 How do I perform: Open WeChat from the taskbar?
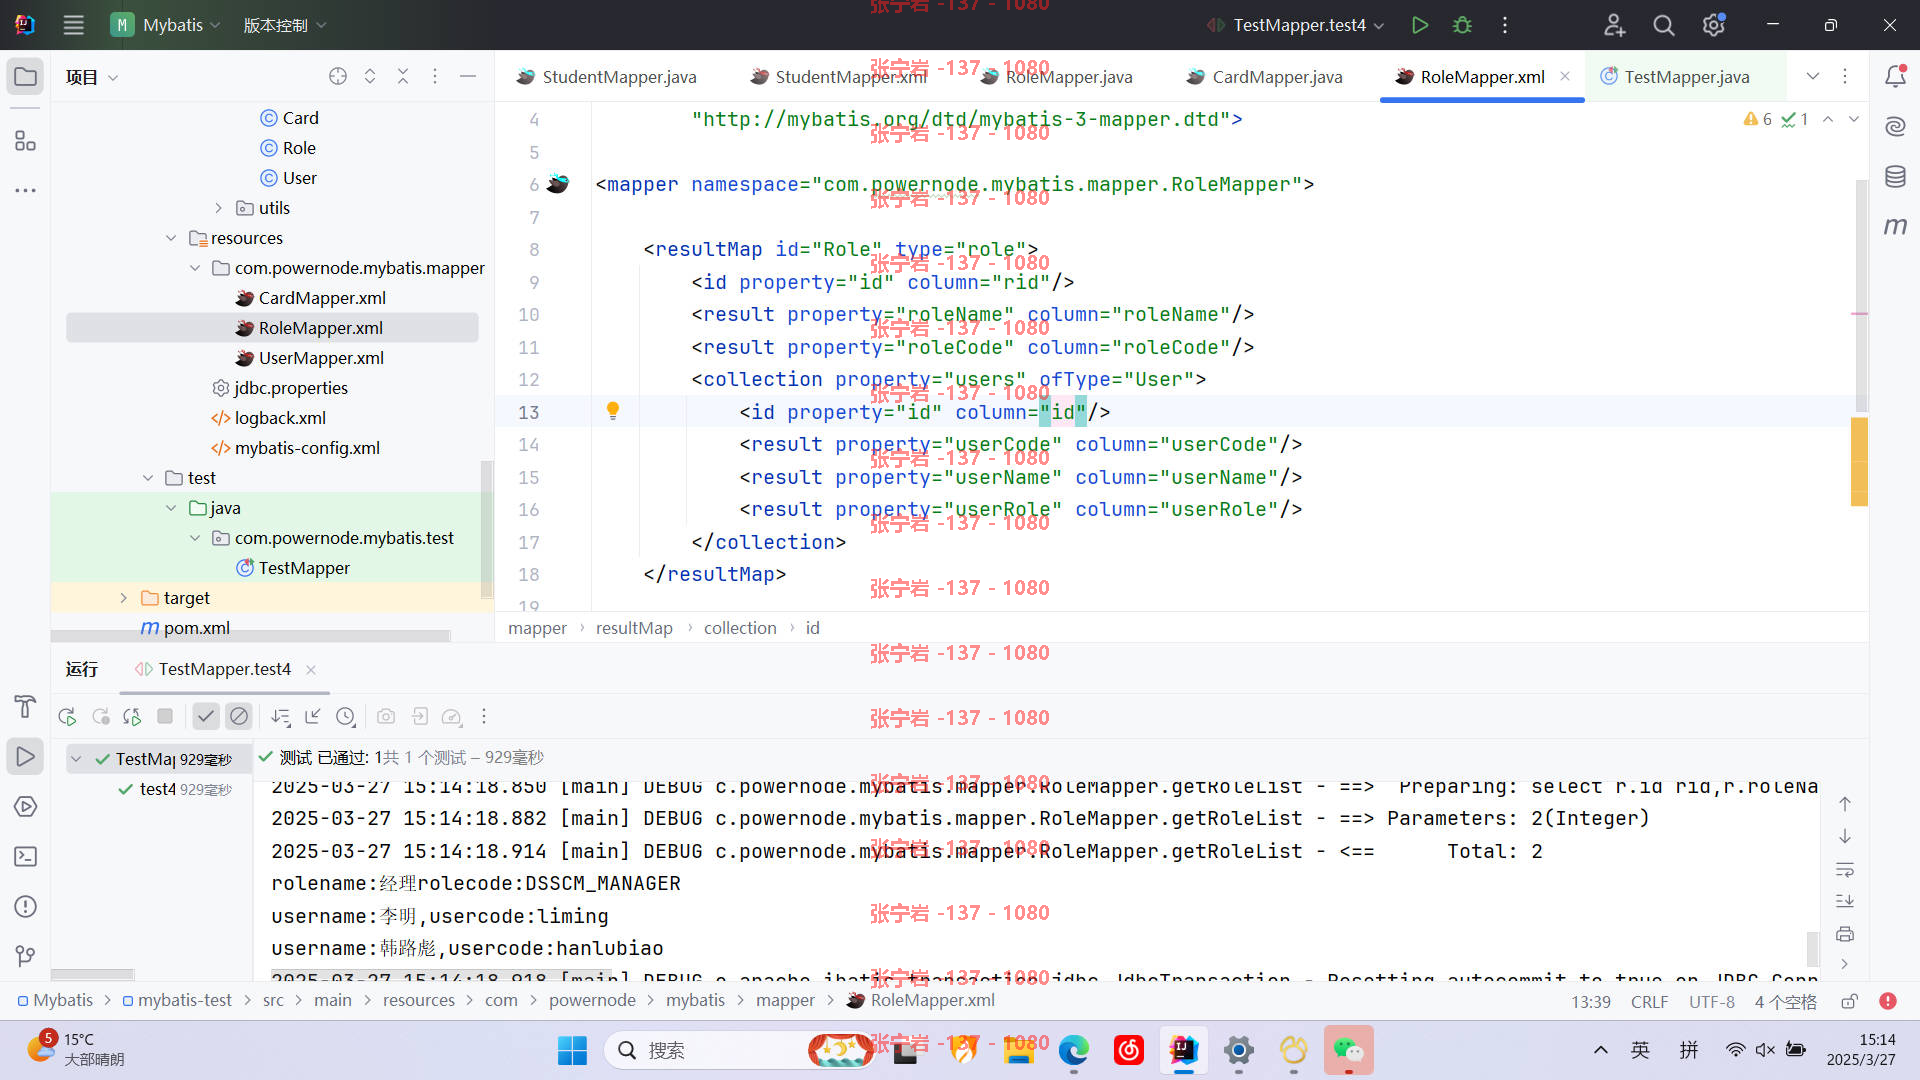click(x=1349, y=1050)
